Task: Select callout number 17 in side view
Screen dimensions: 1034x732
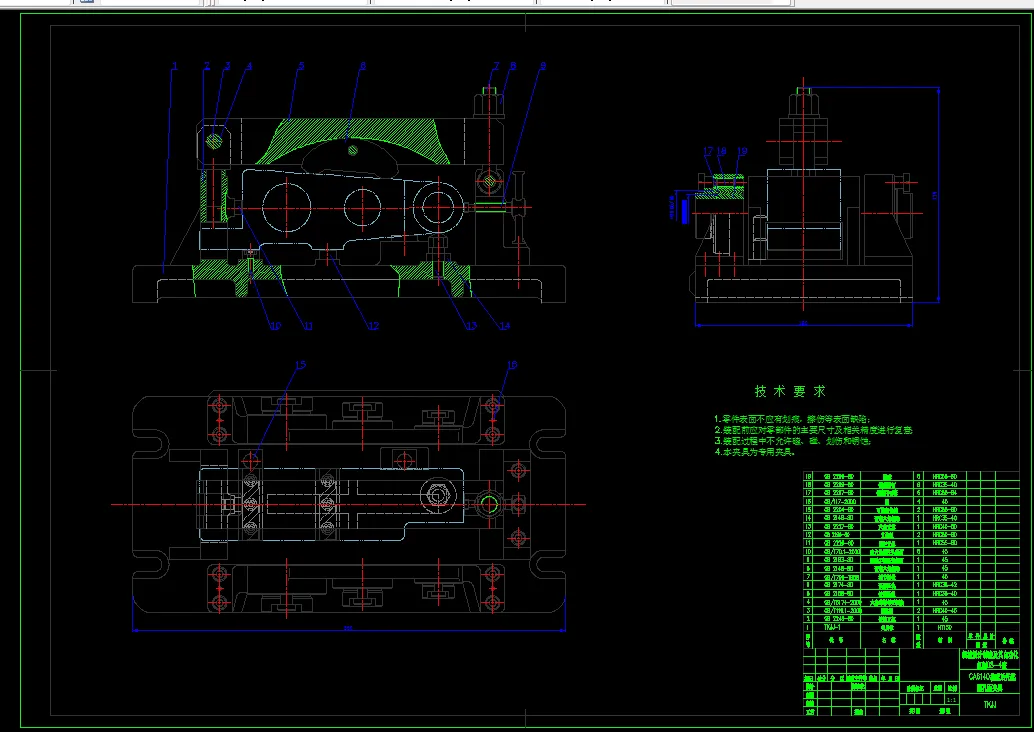Action: coord(708,152)
